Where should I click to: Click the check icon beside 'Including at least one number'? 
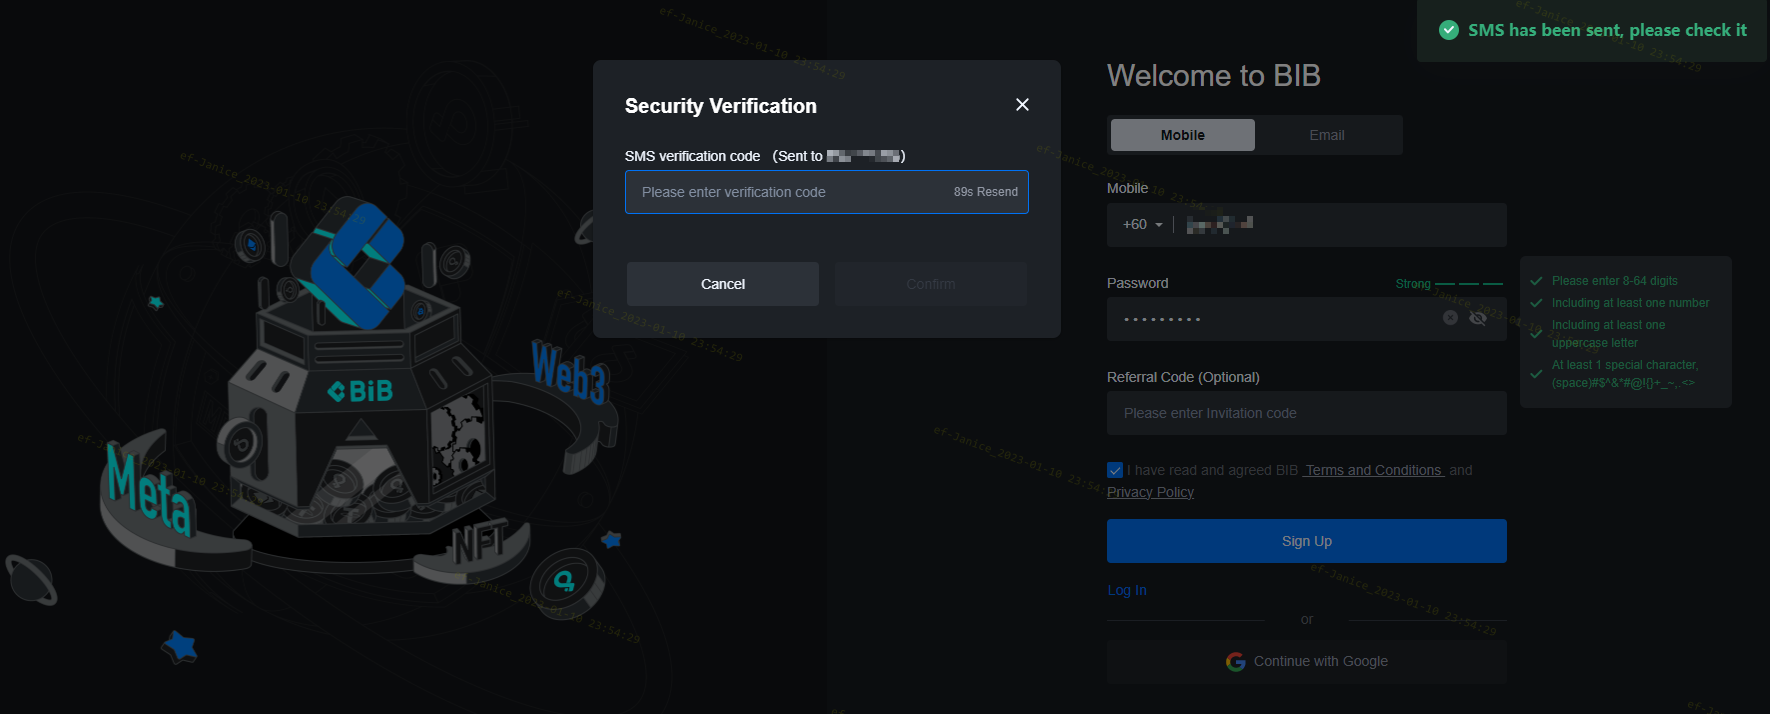(x=1536, y=303)
